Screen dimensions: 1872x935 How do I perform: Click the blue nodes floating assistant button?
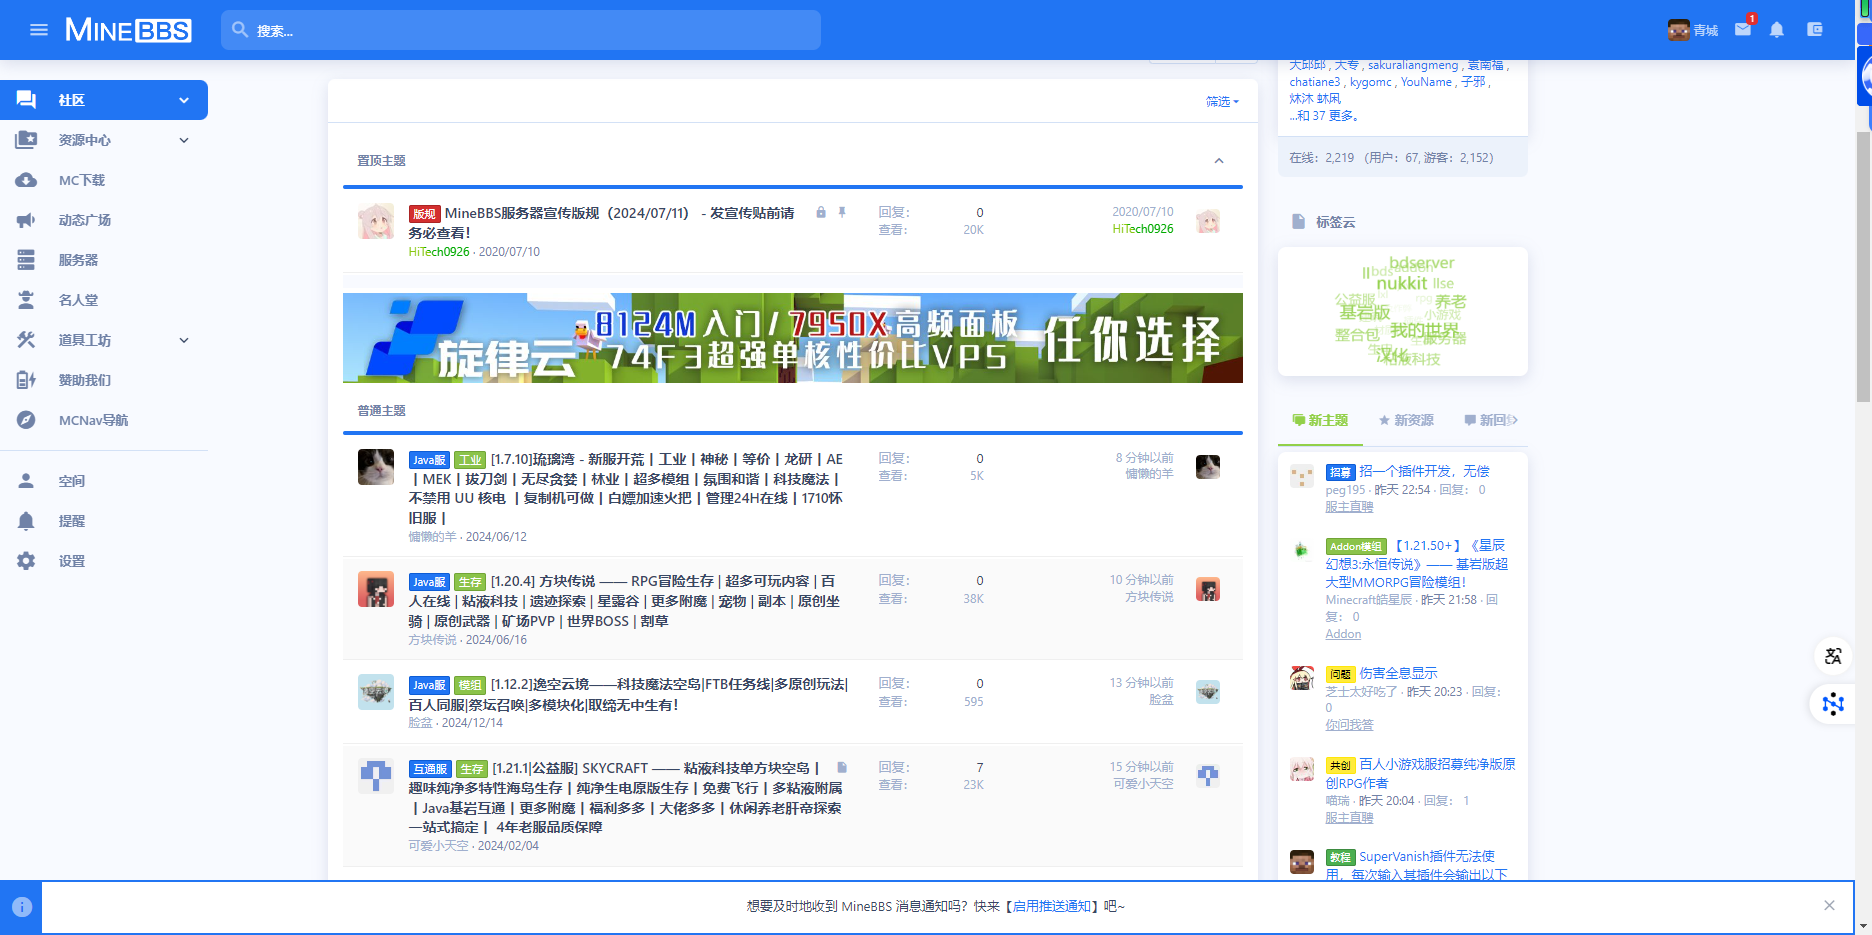tap(1833, 704)
